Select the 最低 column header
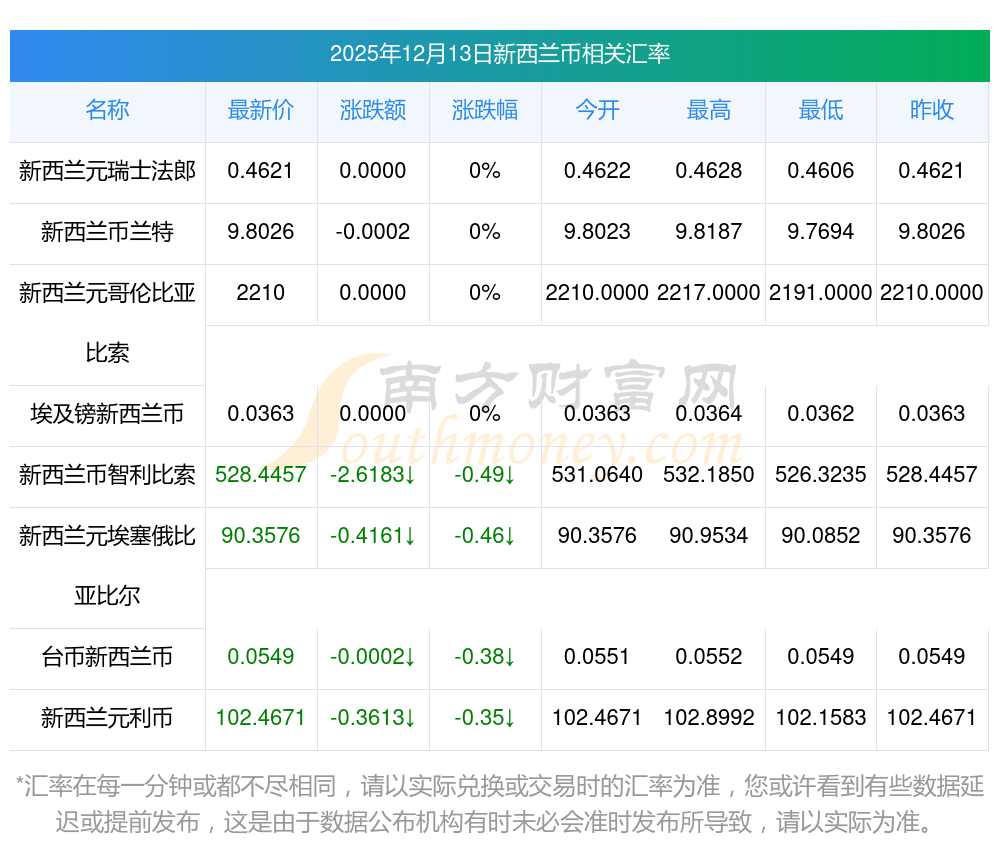This screenshot has width=1000, height=853. click(x=821, y=110)
